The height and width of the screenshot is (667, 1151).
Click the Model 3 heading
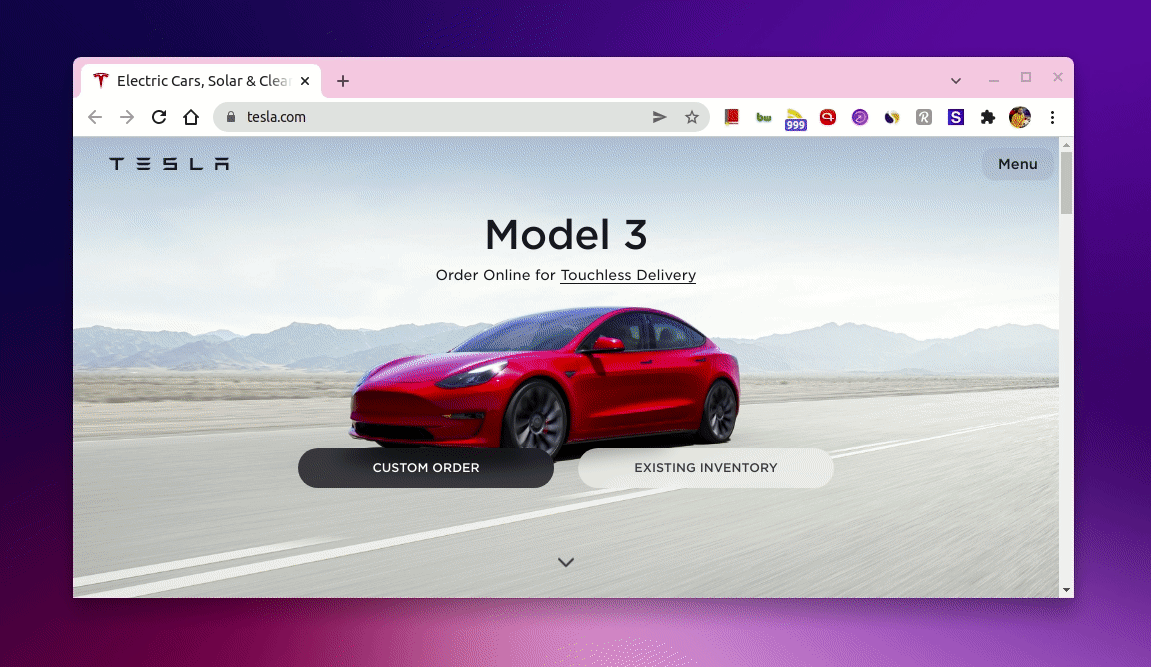coord(566,235)
